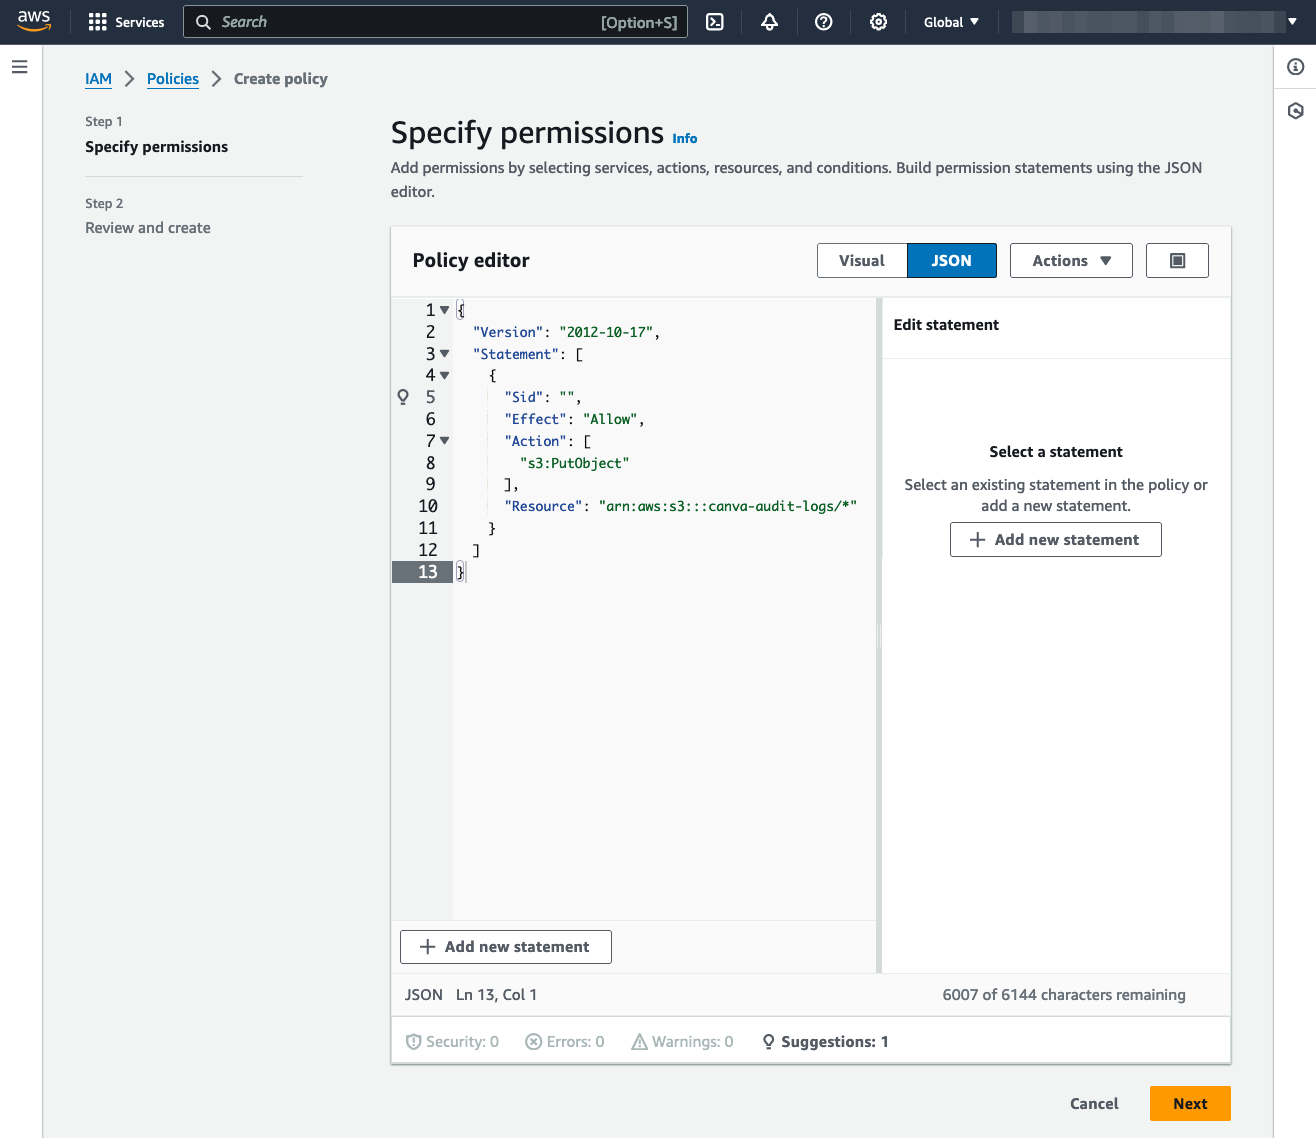The image size is (1316, 1138).
Task: Open the notifications bell
Action: [x=769, y=22]
